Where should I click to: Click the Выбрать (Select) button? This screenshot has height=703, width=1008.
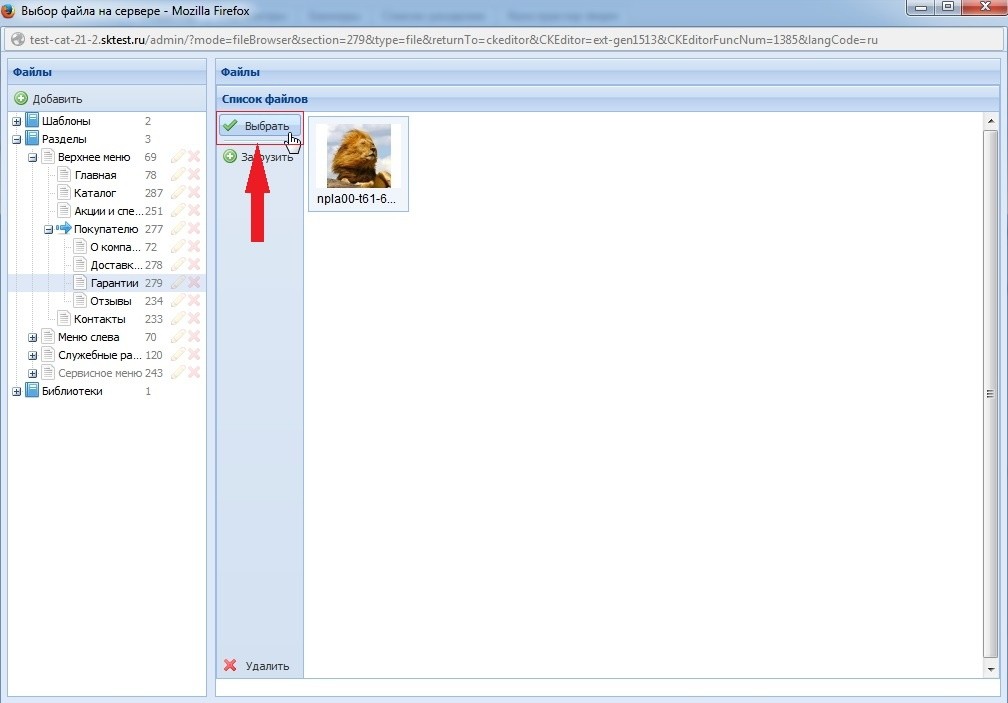258,126
